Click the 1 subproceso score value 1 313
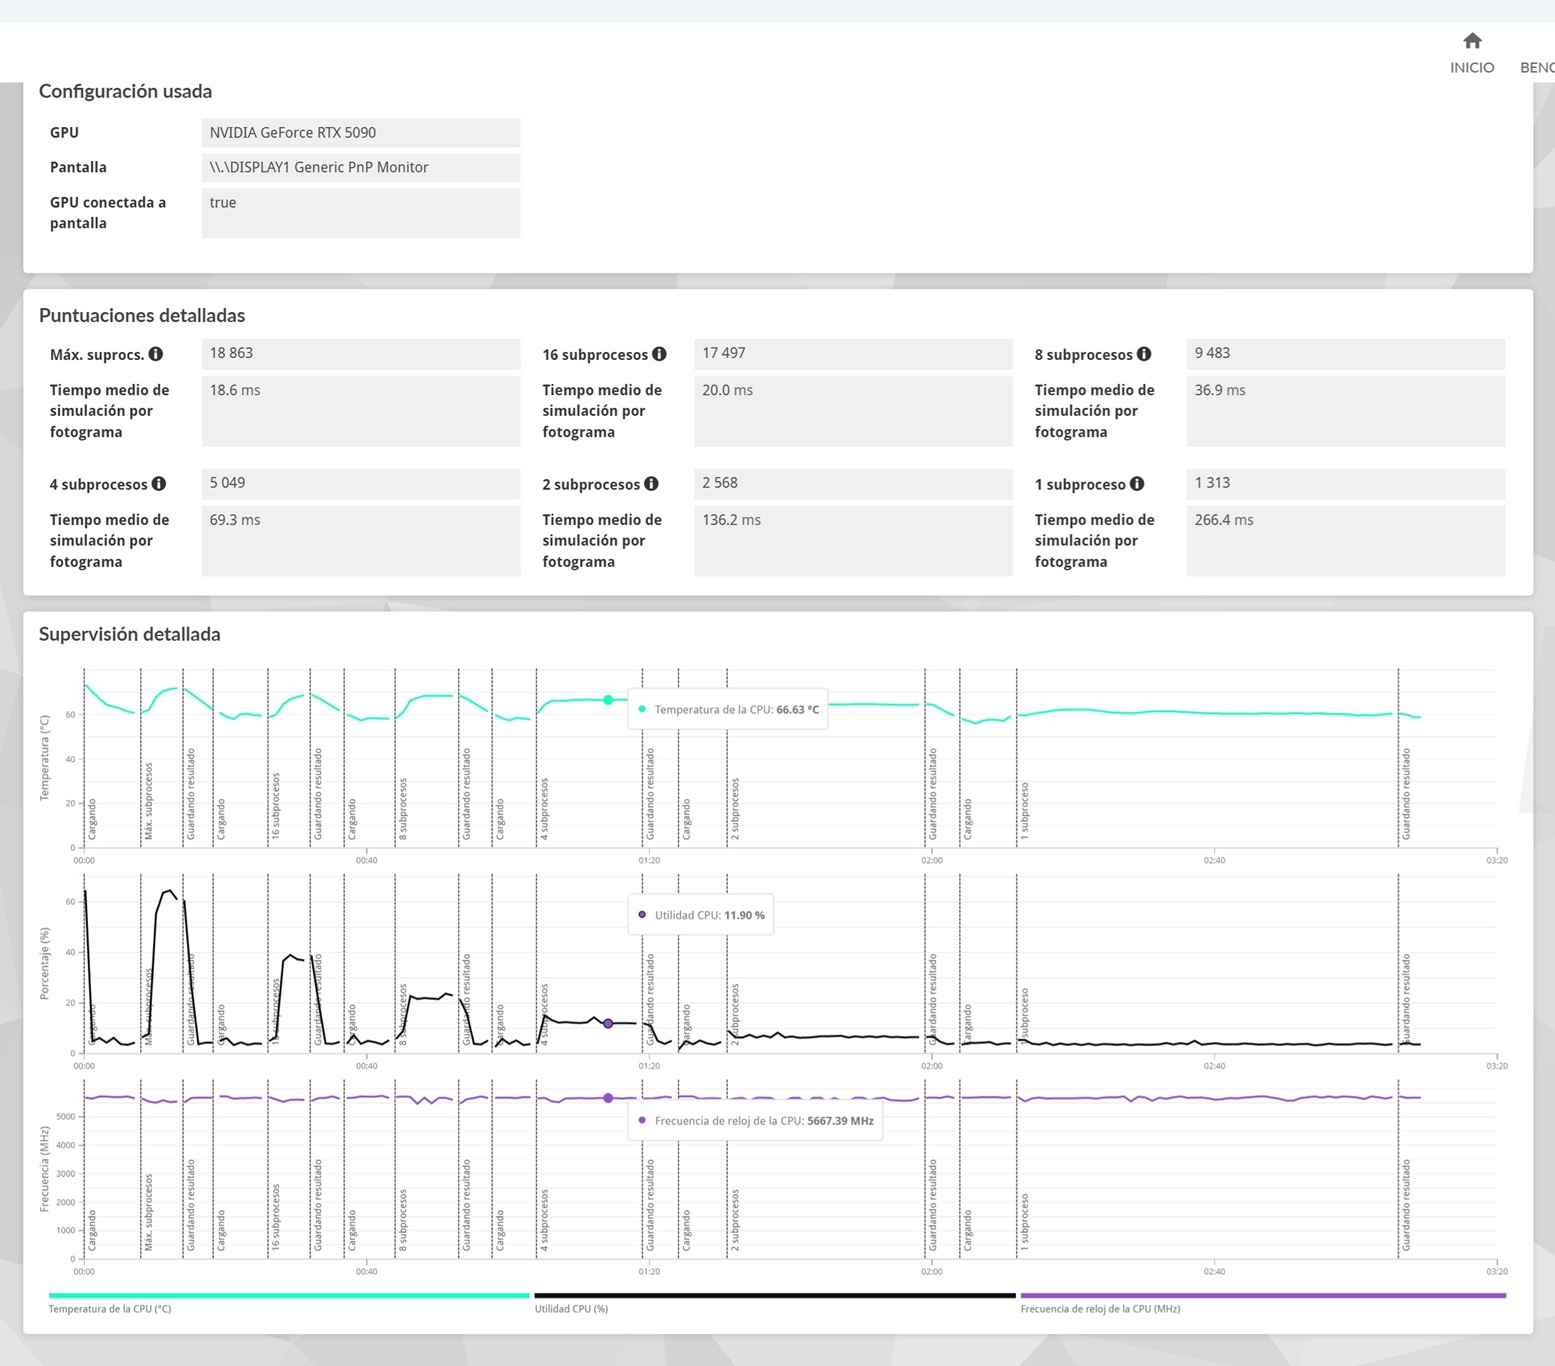 pyautogui.click(x=1344, y=484)
